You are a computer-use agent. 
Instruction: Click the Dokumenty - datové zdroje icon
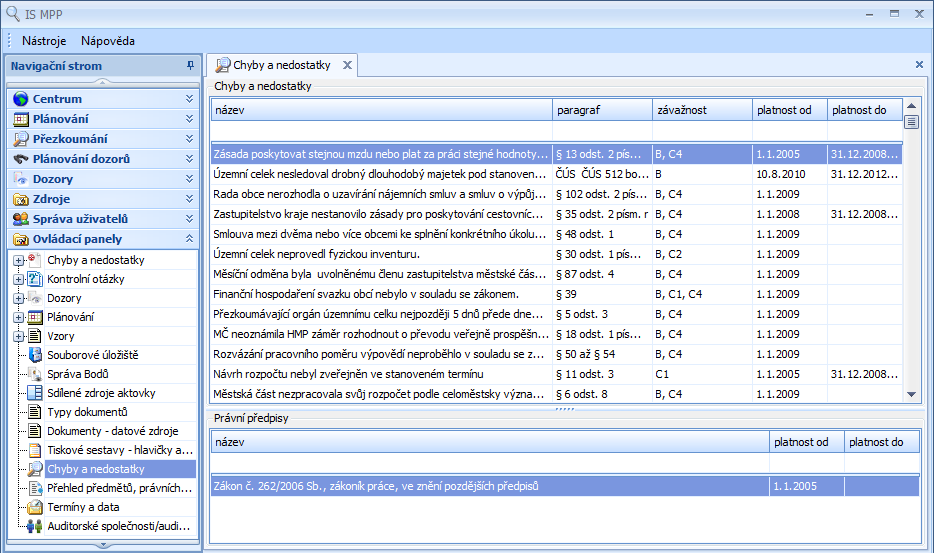coord(35,431)
